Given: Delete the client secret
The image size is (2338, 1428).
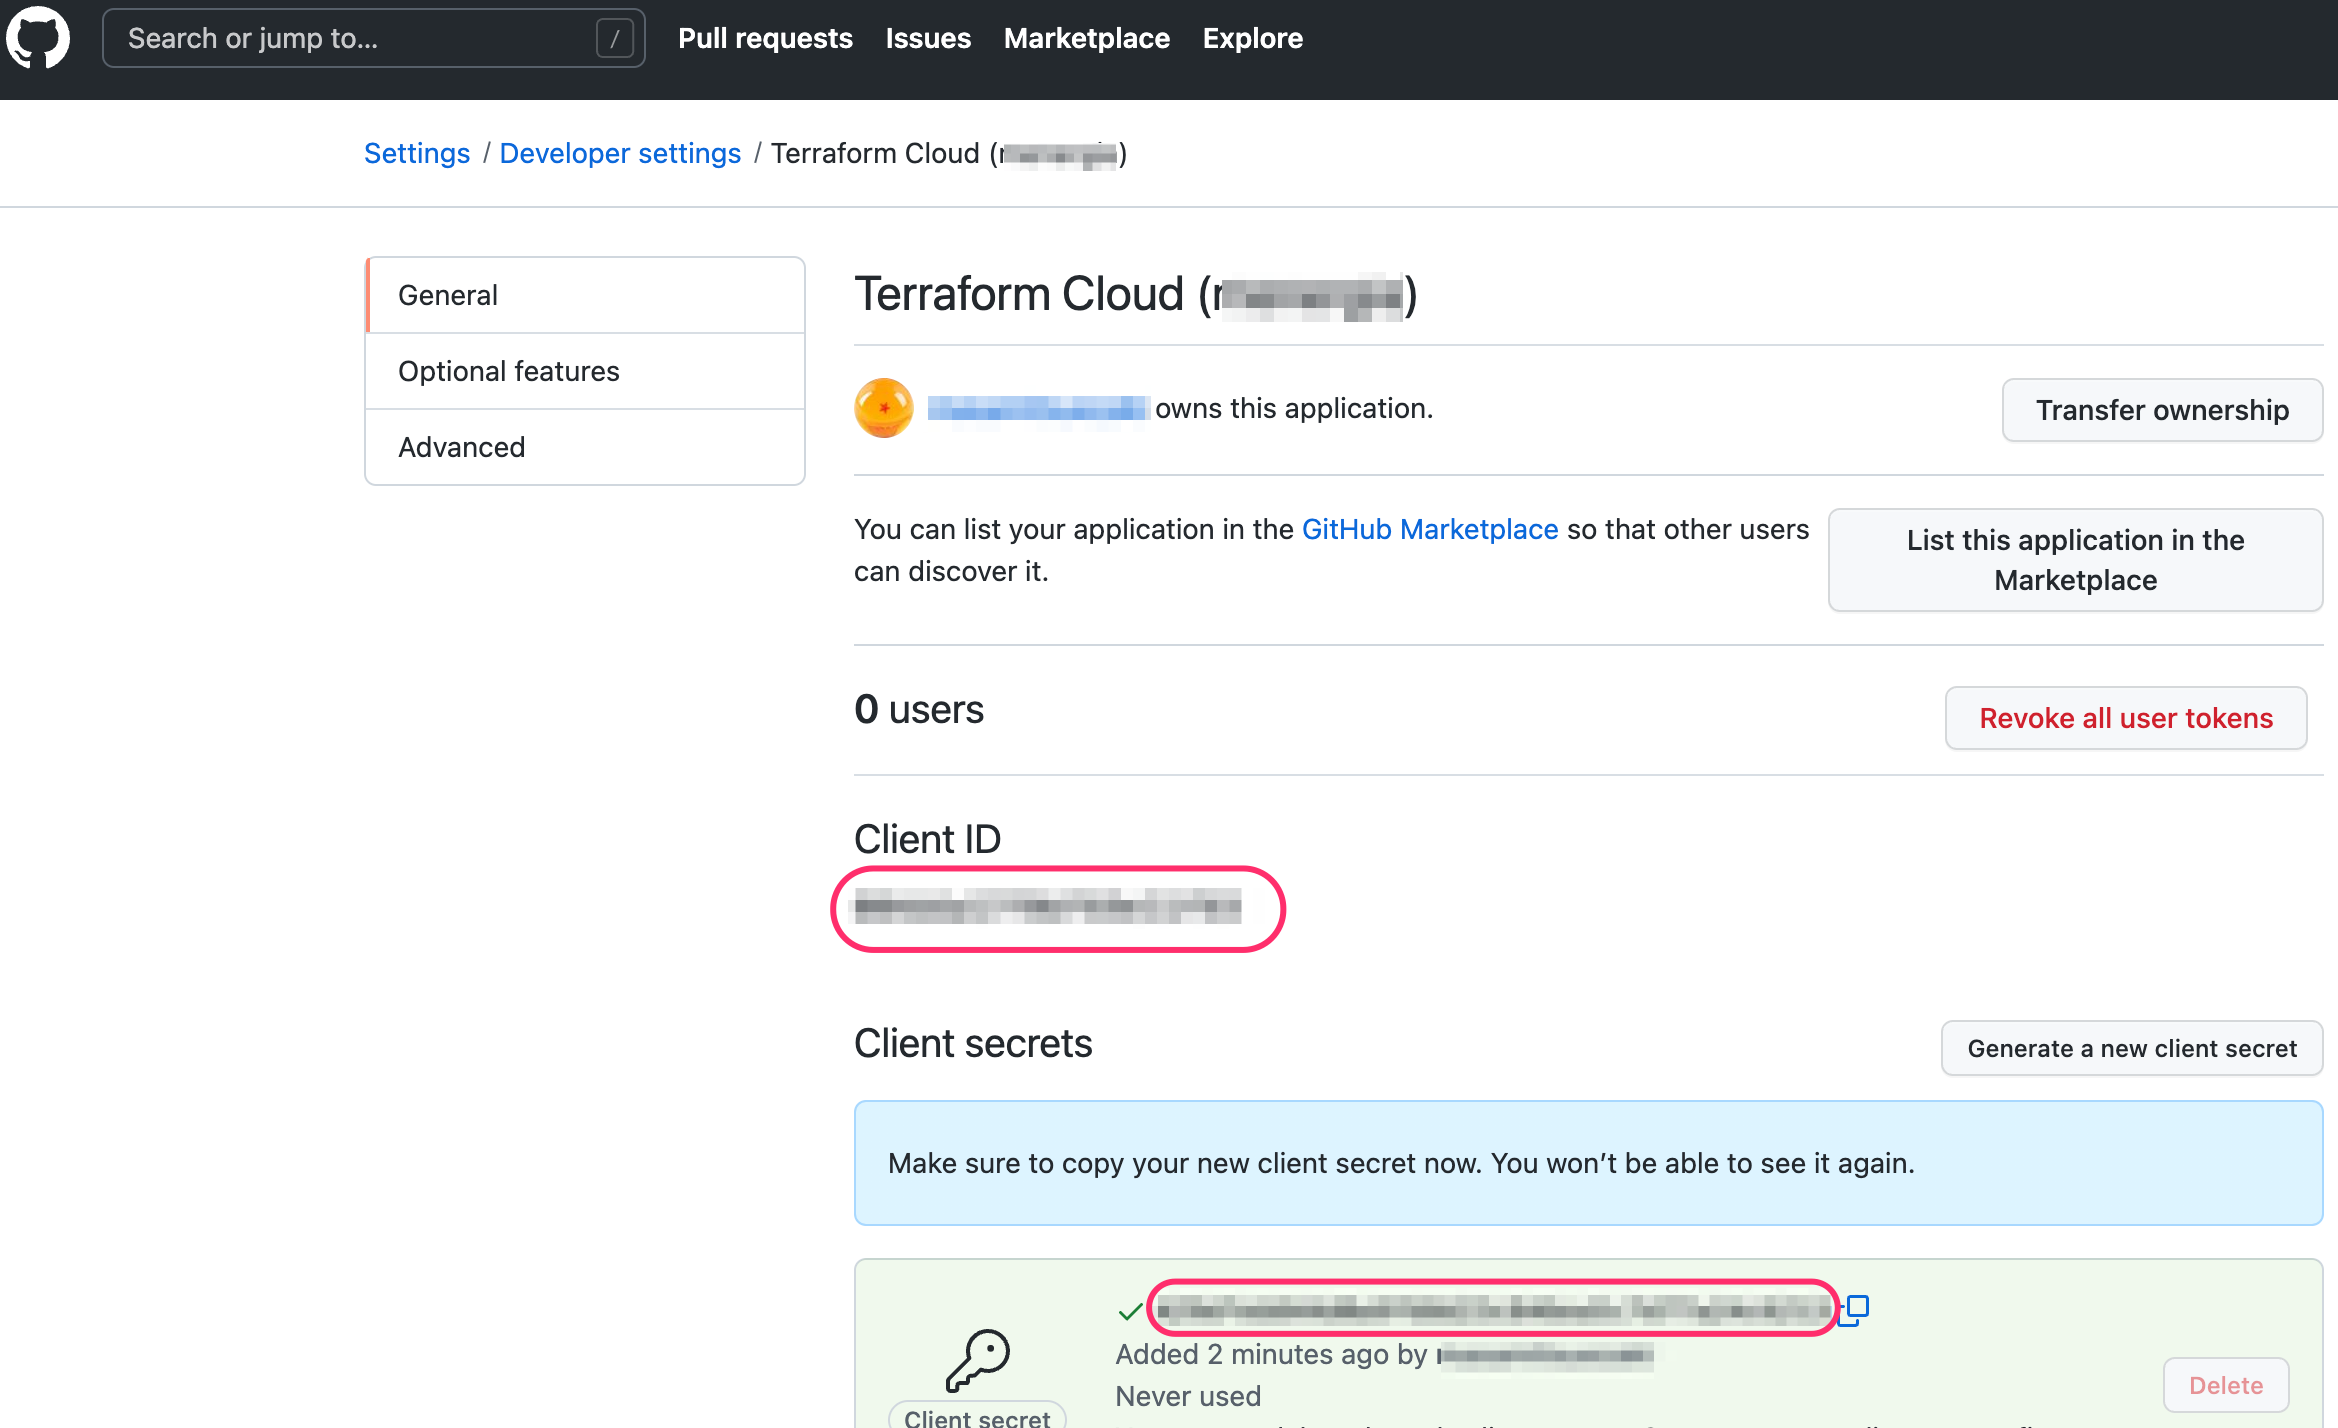Looking at the screenshot, I should (2226, 1385).
